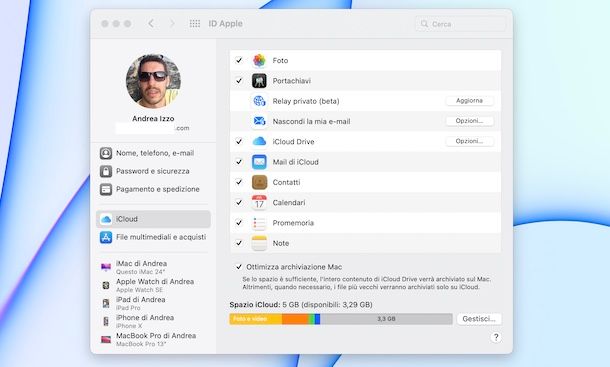Click the Portachiavi keychain icon
Viewport: 610px width, 367px height.
coord(259,81)
